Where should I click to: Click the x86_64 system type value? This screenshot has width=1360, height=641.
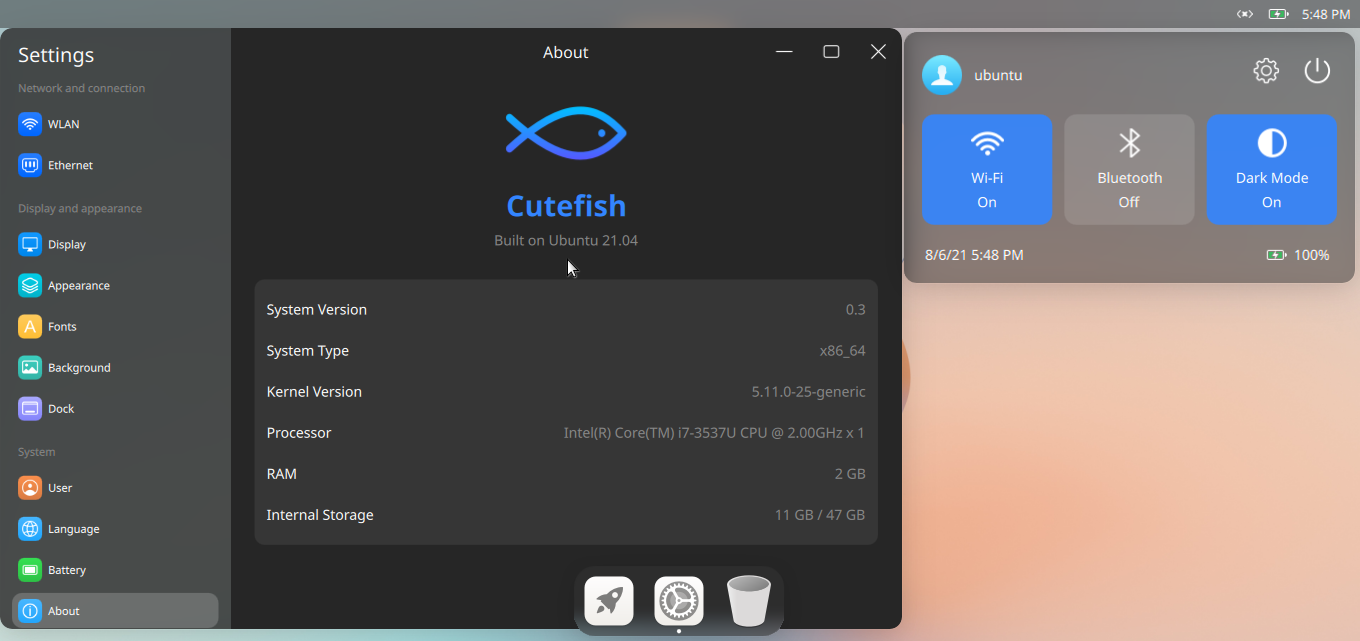pos(842,351)
